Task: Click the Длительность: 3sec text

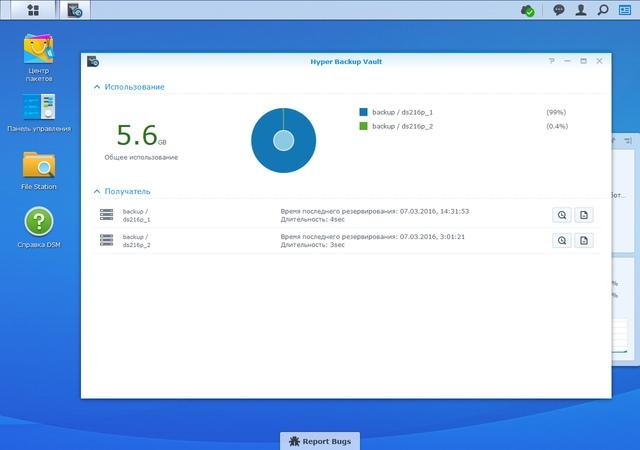Action: (313, 245)
